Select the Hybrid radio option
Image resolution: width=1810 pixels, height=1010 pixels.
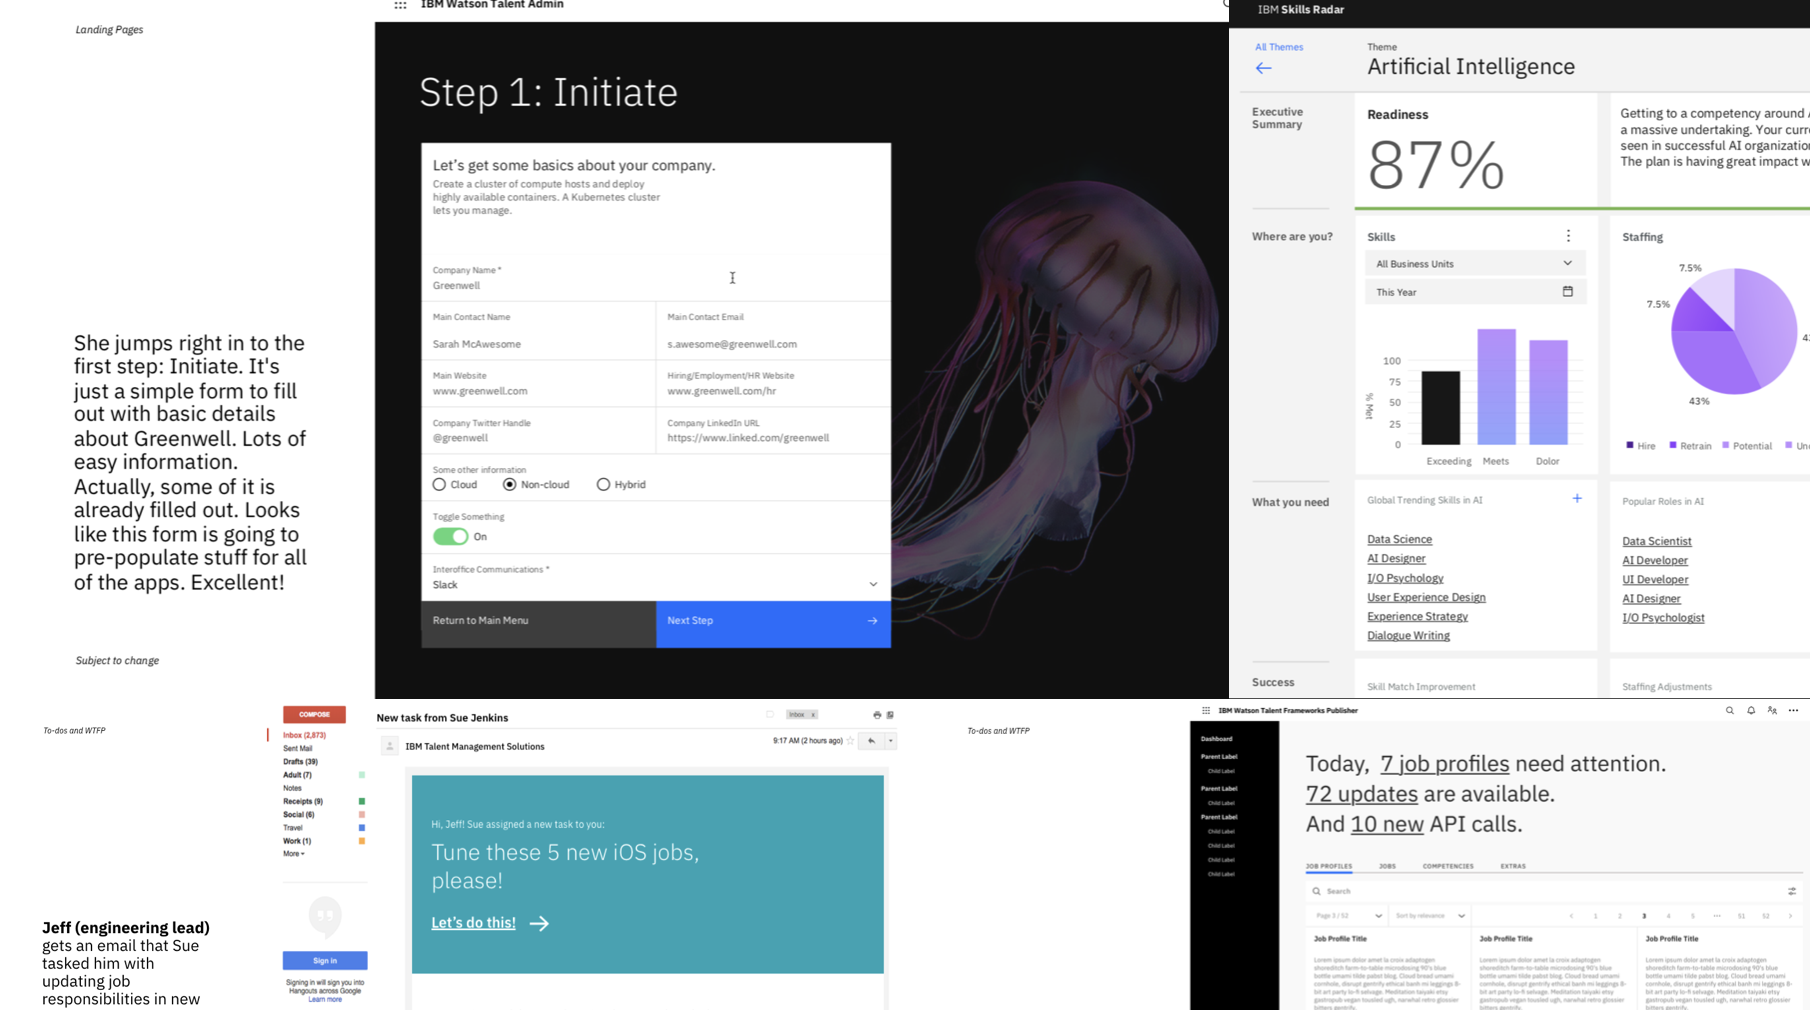point(603,484)
